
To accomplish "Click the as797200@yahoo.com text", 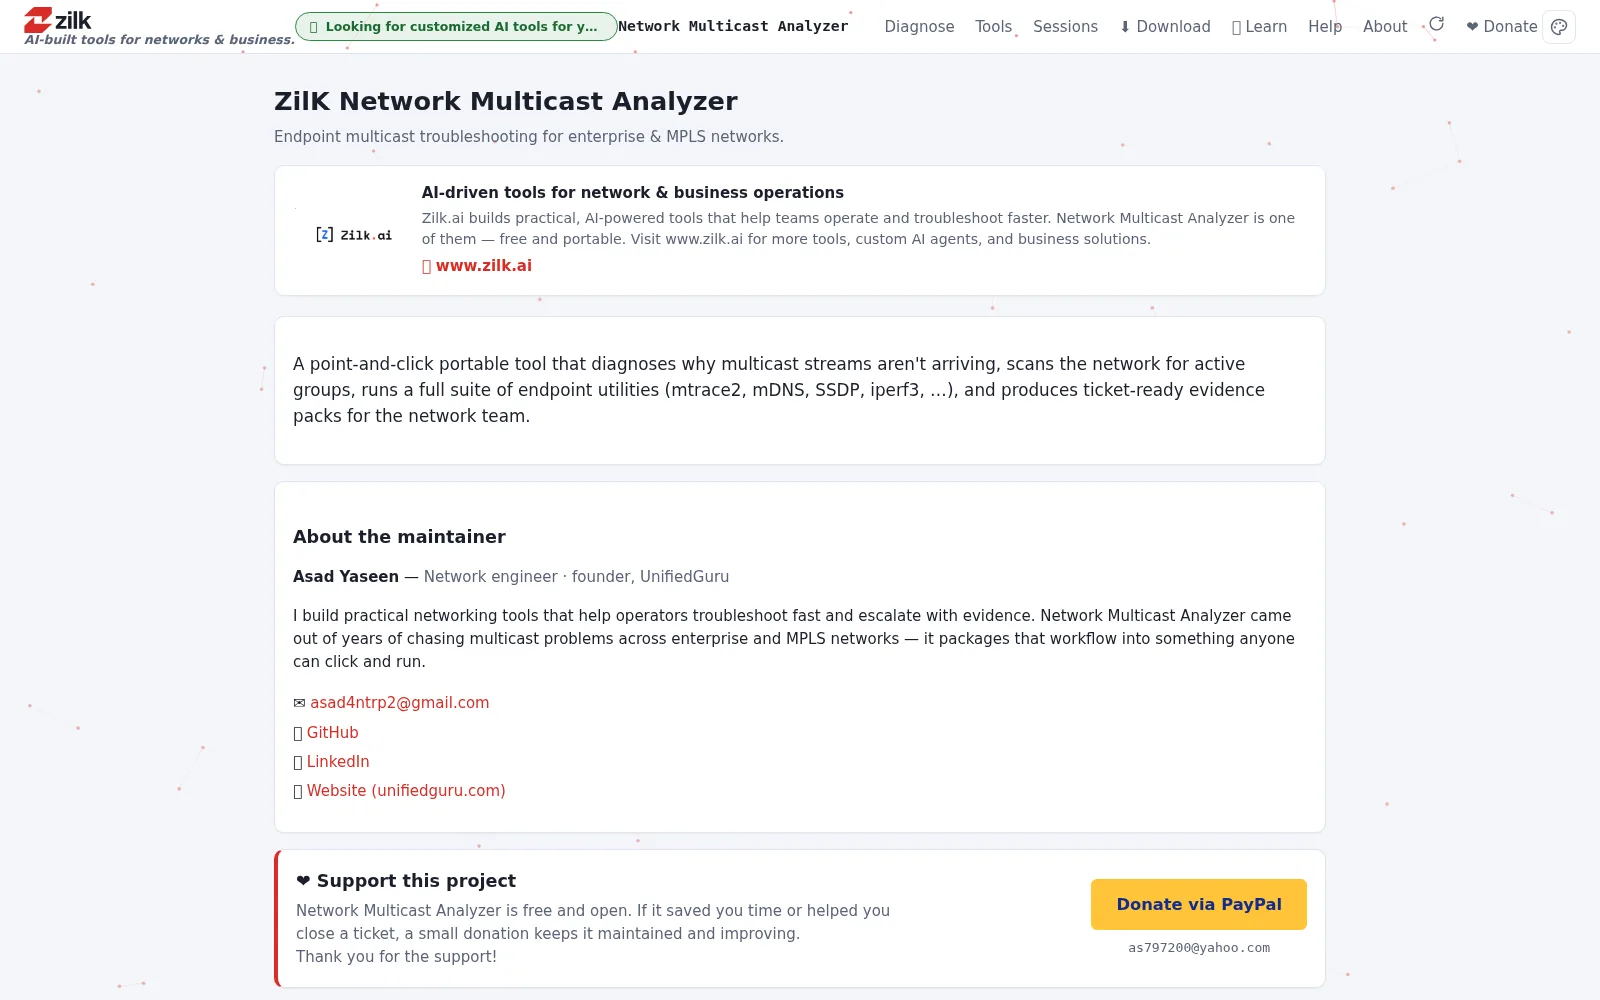I will pyautogui.click(x=1199, y=948).
